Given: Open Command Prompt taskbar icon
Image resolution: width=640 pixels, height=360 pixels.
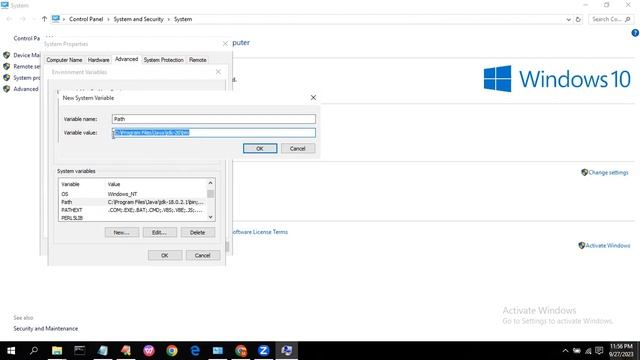Looking at the screenshot, I should pyautogui.click(x=80, y=351).
